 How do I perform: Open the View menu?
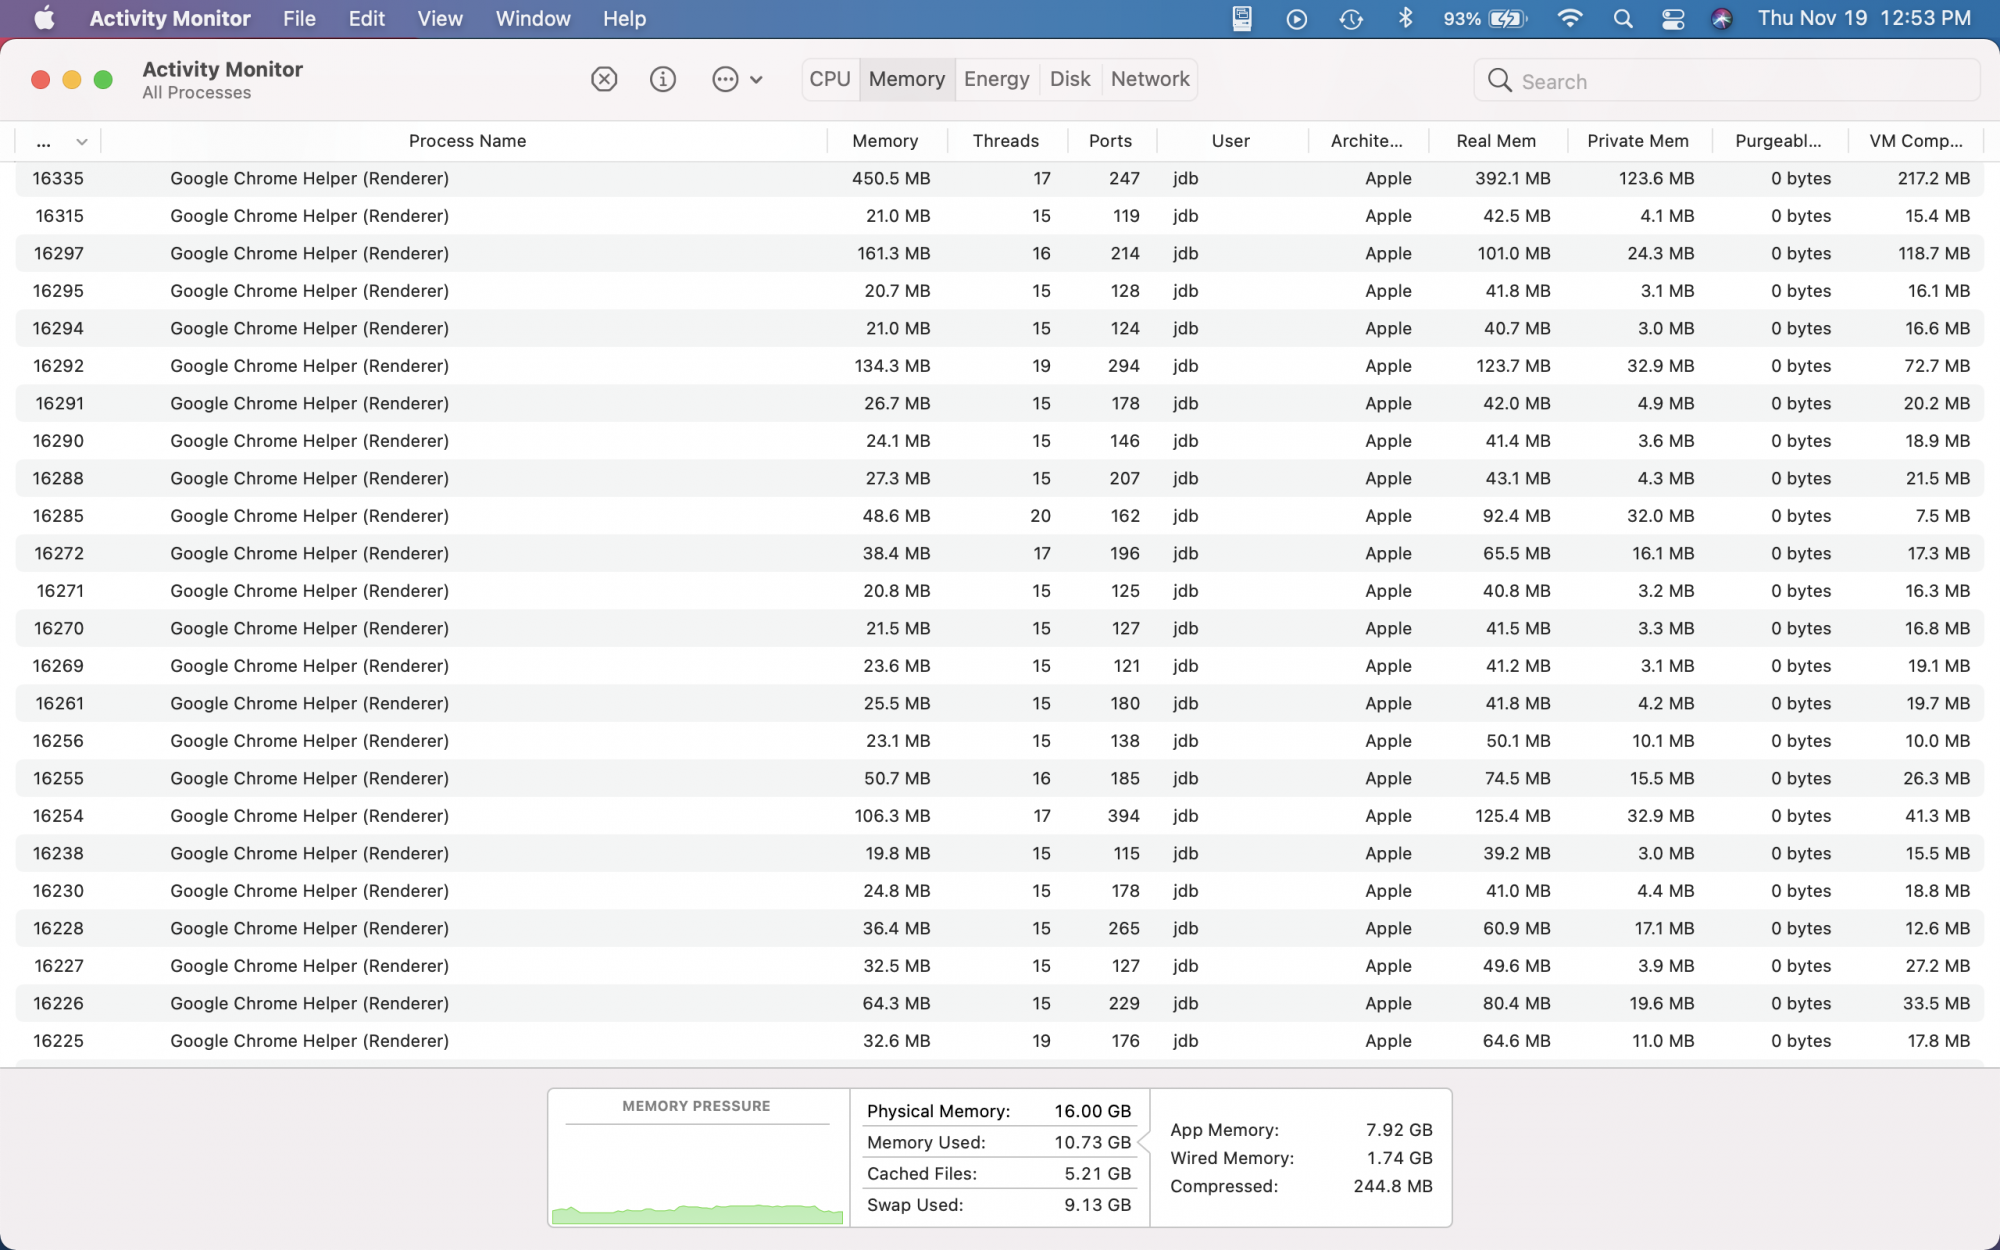pyautogui.click(x=440, y=19)
